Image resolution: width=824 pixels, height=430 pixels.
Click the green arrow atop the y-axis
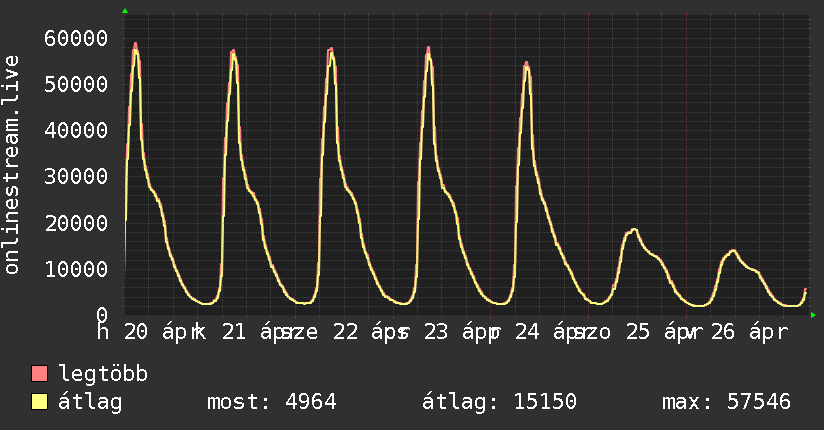125,11
